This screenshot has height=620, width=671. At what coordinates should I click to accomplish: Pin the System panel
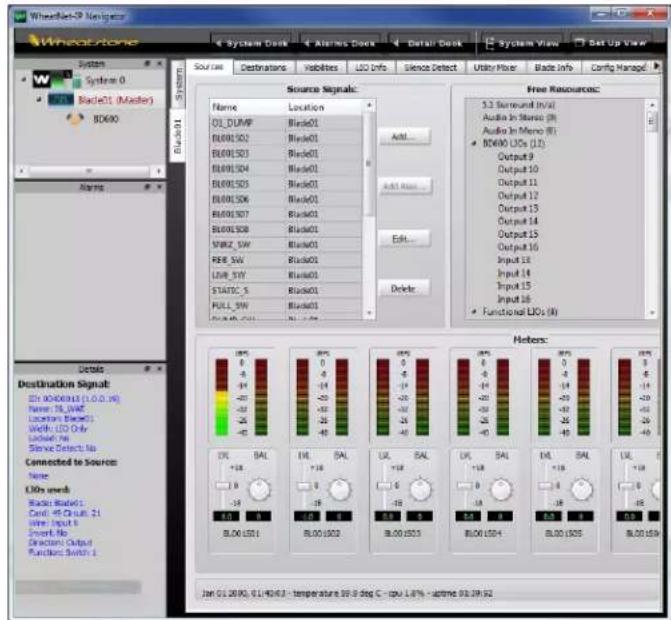click(148, 63)
